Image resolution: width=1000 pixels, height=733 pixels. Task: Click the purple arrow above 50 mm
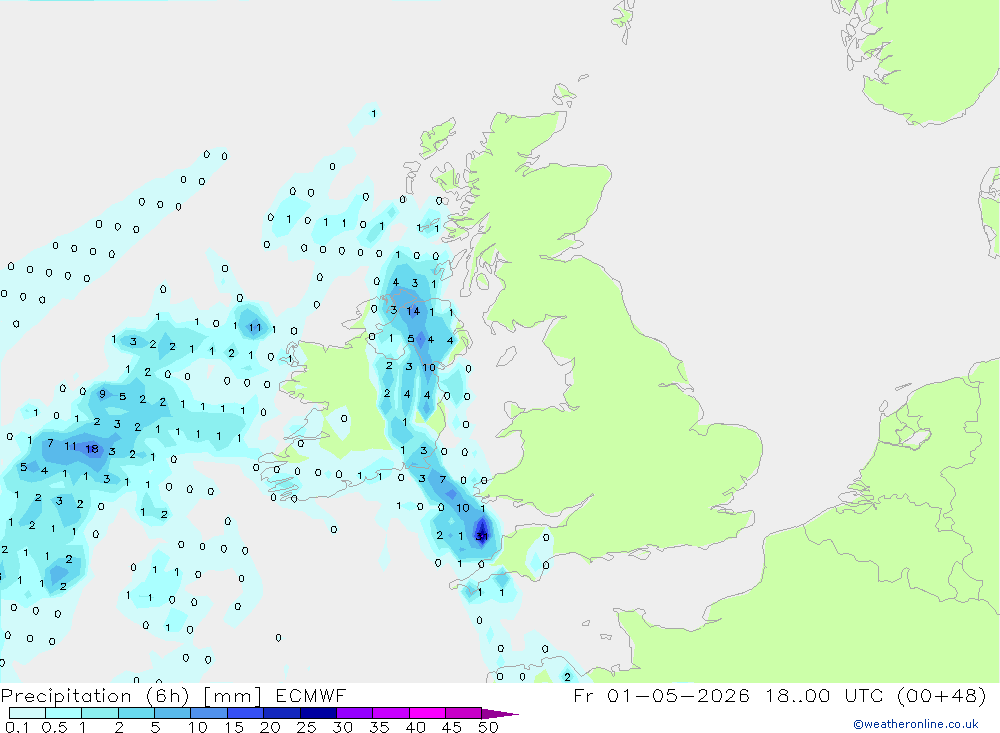(500, 714)
